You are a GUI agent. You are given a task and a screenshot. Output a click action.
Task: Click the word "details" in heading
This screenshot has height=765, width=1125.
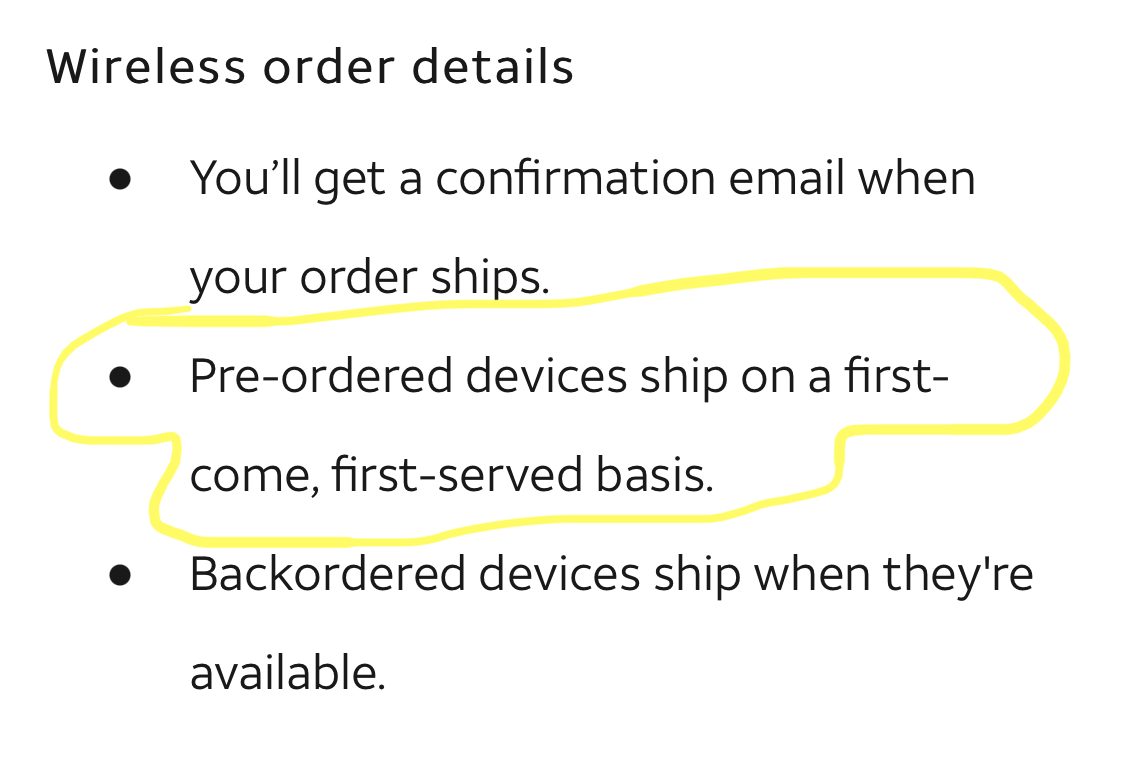click(493, 67)
